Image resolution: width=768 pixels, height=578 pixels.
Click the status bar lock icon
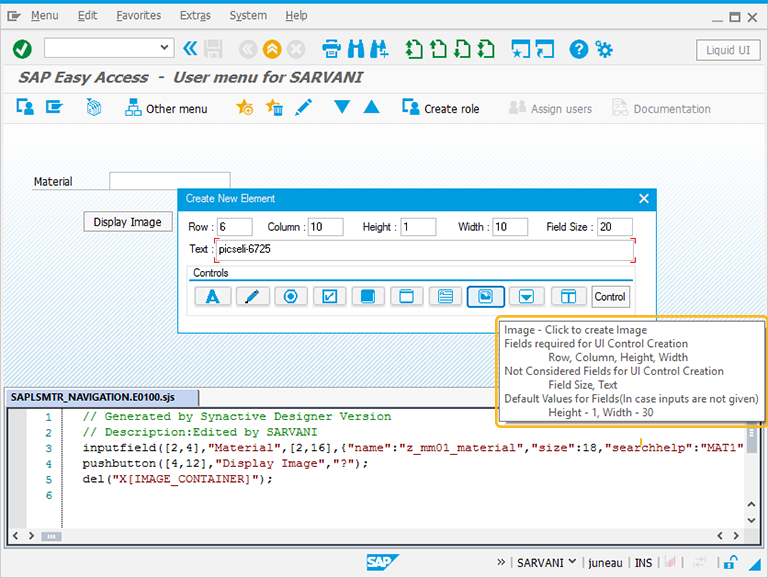(x=730, y=562)
